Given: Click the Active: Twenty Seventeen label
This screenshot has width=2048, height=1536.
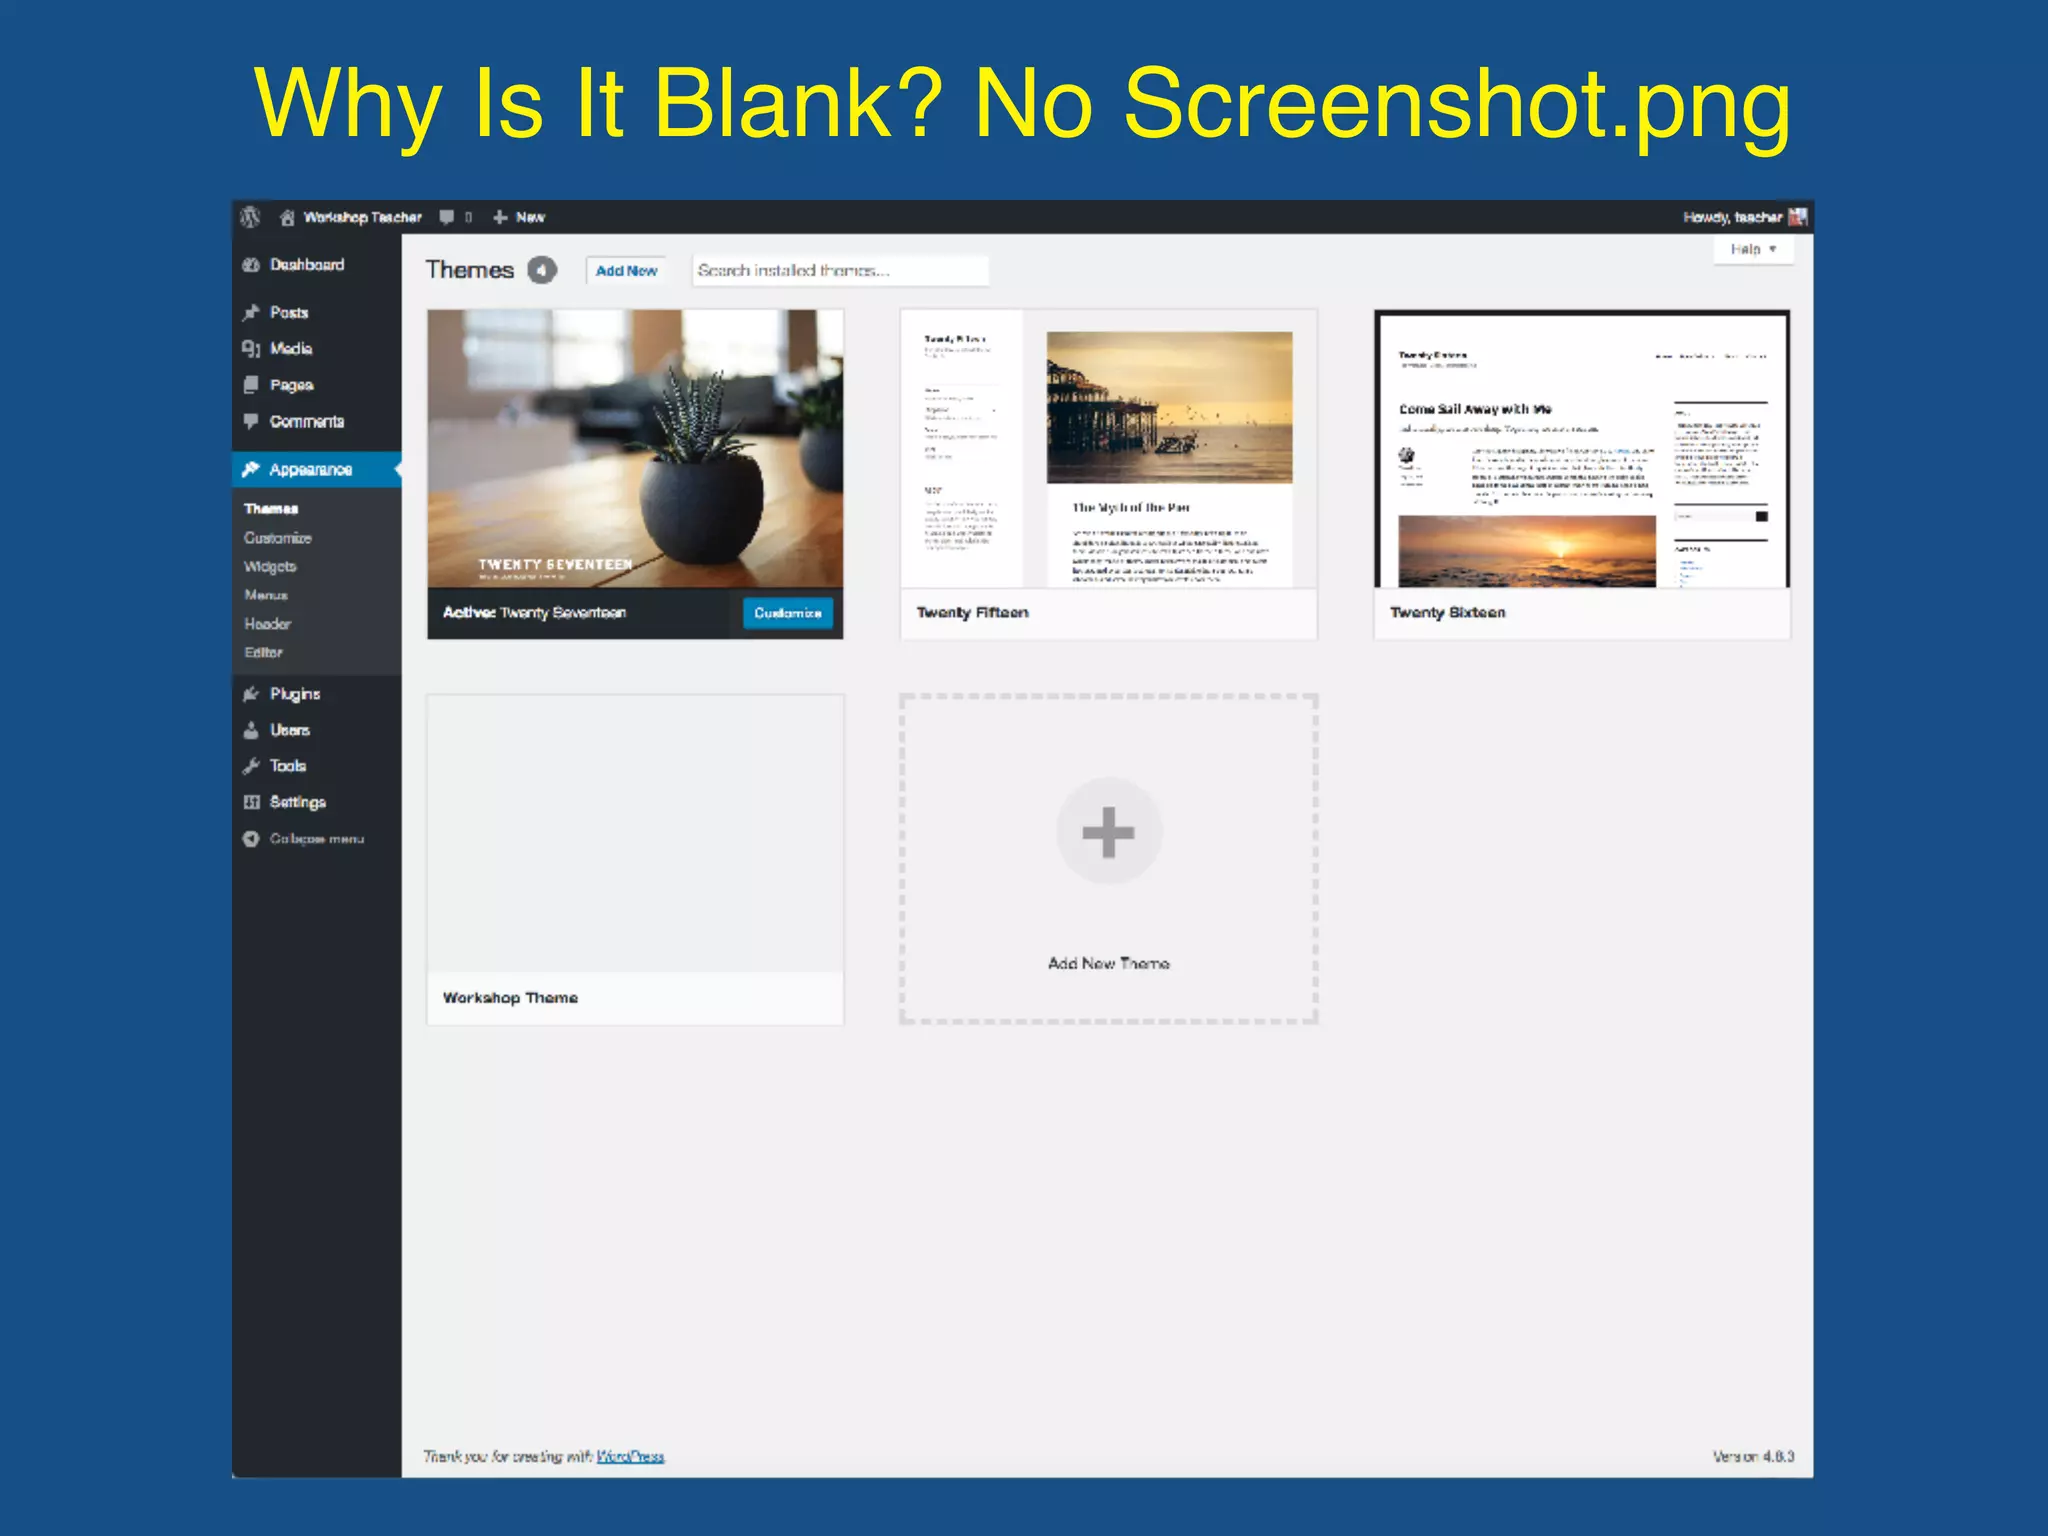Looking at the screenshot, I should (x=534, y=613).
